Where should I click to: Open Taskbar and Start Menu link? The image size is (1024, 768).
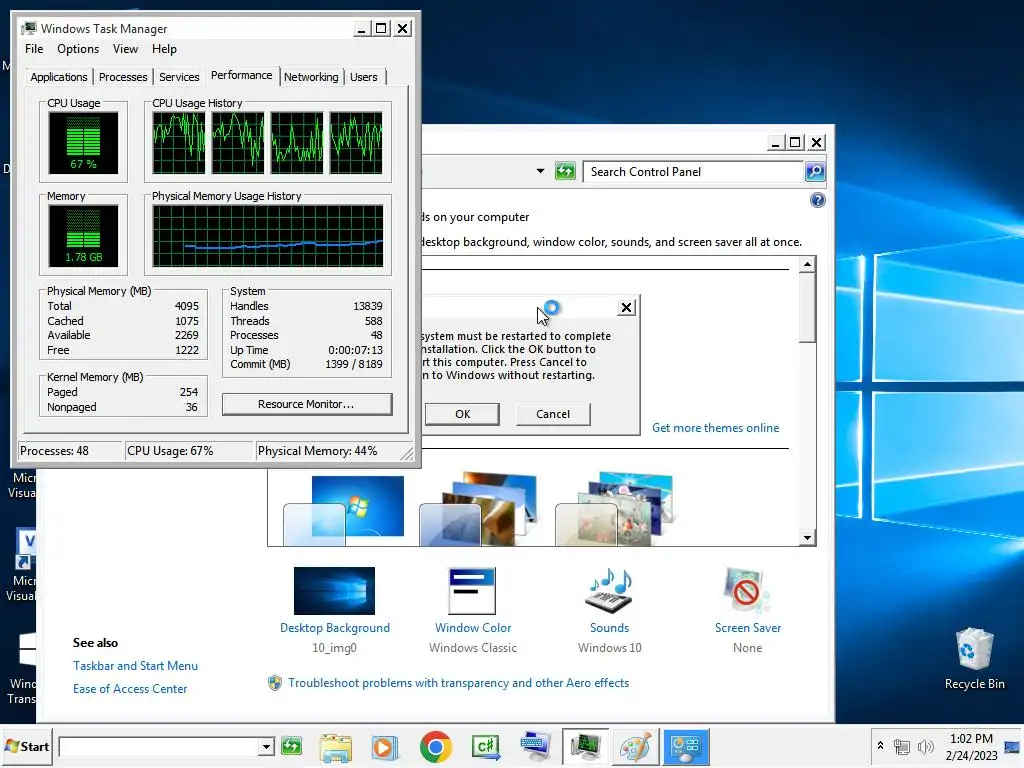135,665
